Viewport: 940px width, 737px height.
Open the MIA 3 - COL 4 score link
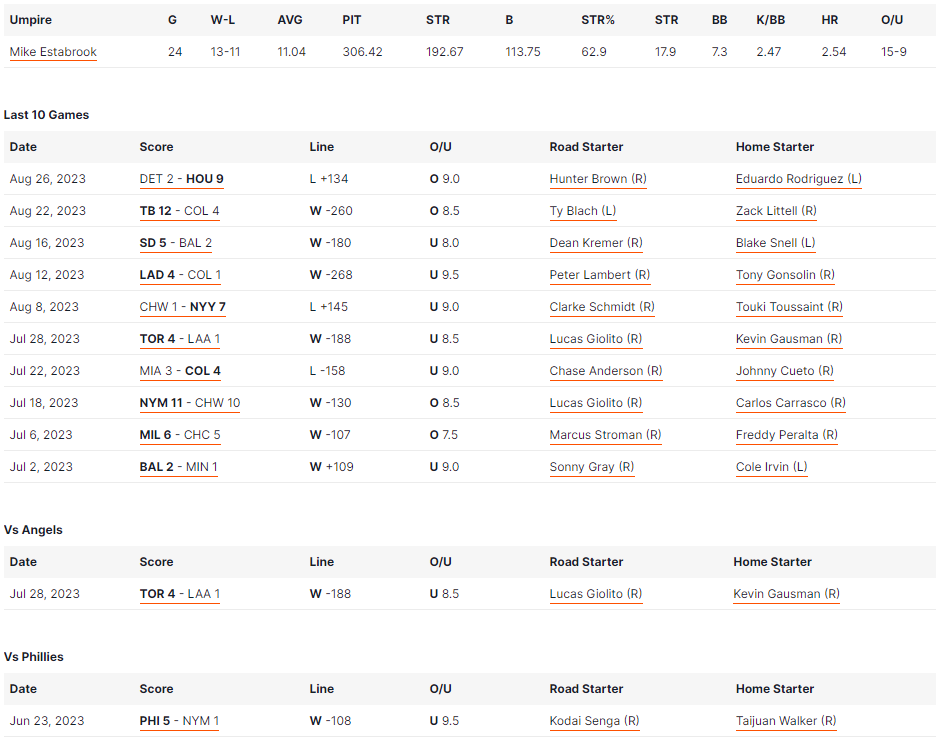point(180,371)
